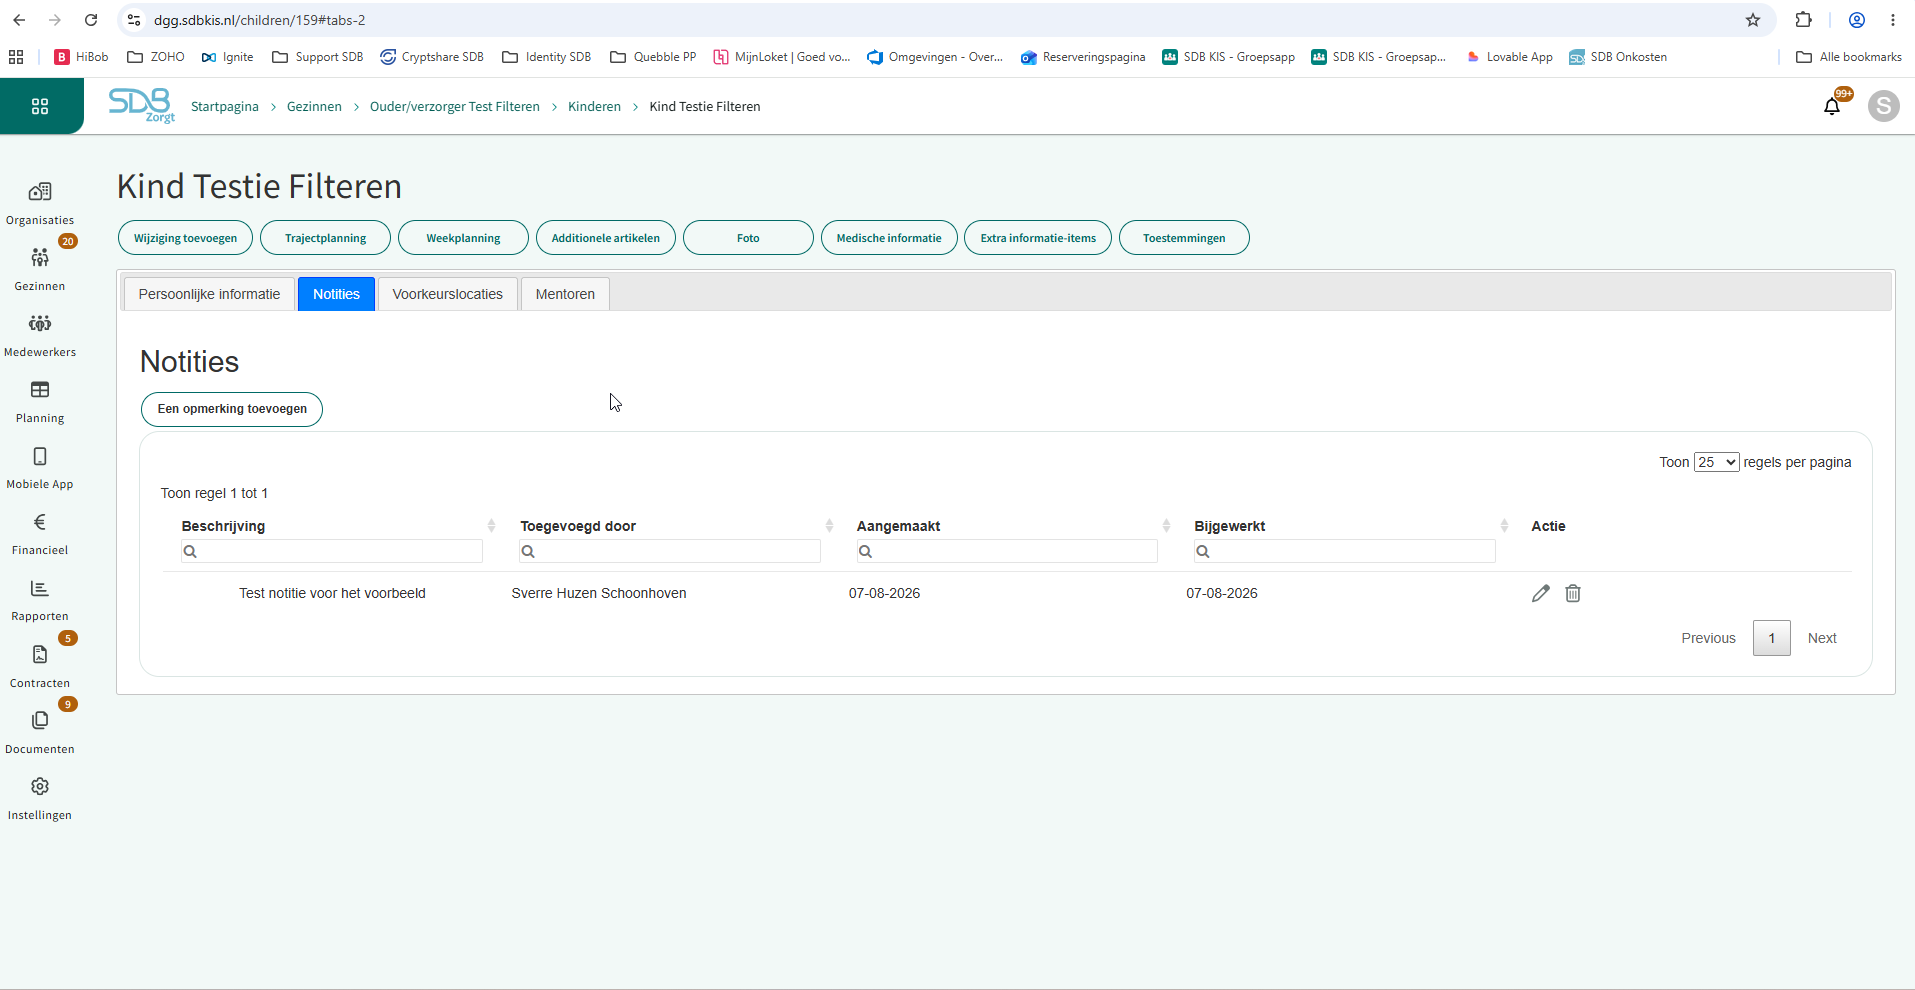
Task: Open the Mobiele App sidebar icon
Action: 40,456
